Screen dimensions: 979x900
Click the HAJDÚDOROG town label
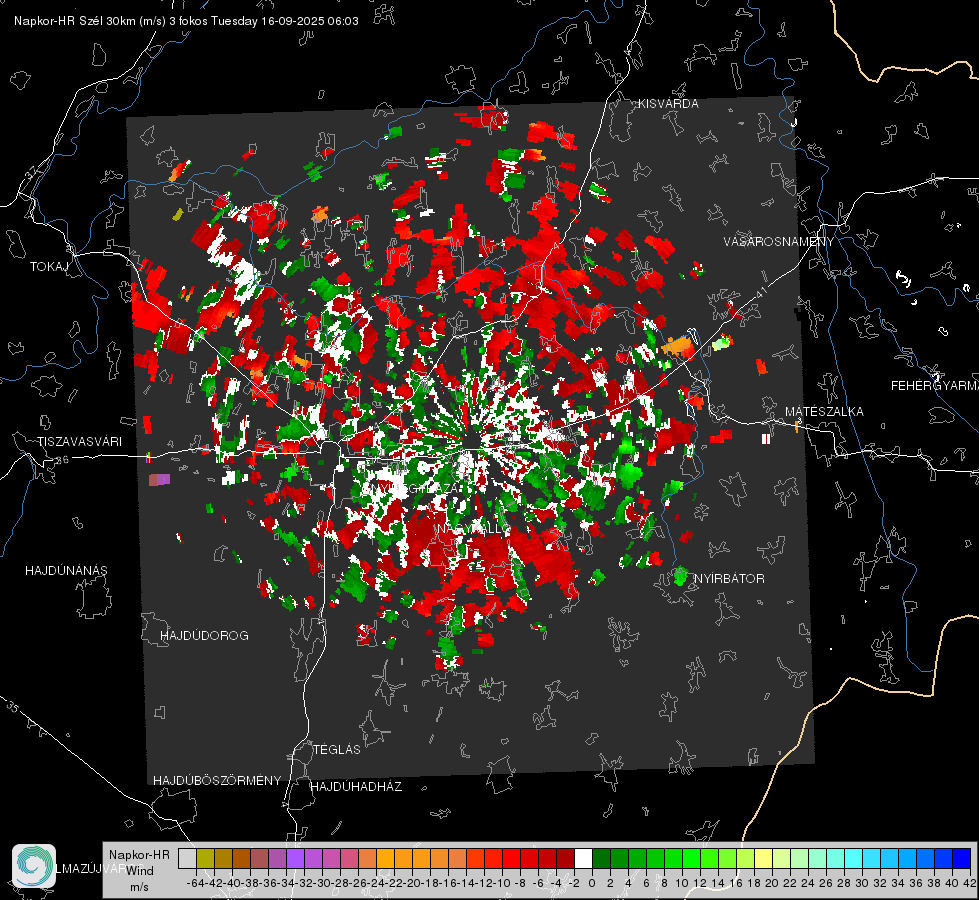click(204, 636)
